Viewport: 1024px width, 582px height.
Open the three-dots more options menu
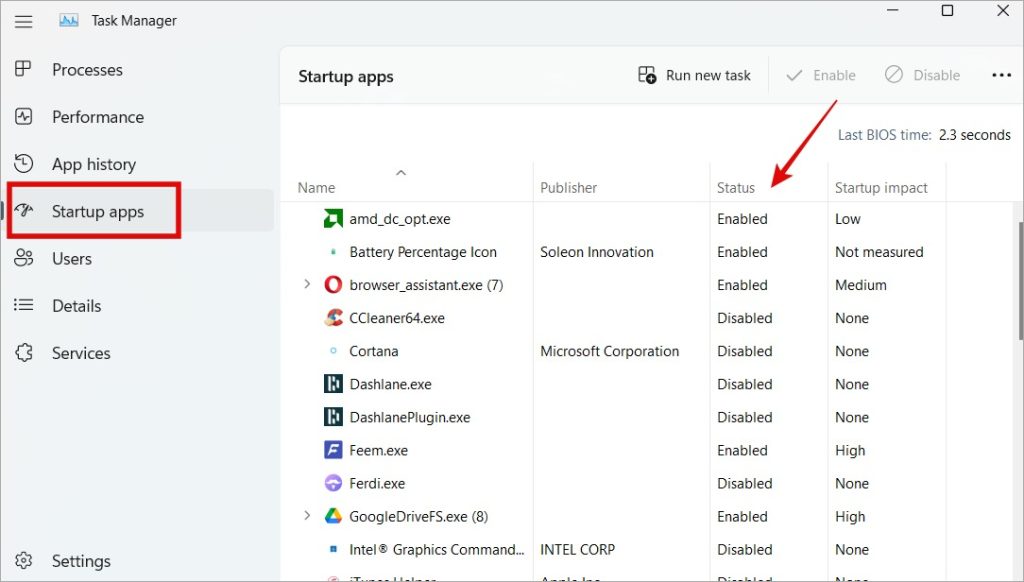[1001, 75]
